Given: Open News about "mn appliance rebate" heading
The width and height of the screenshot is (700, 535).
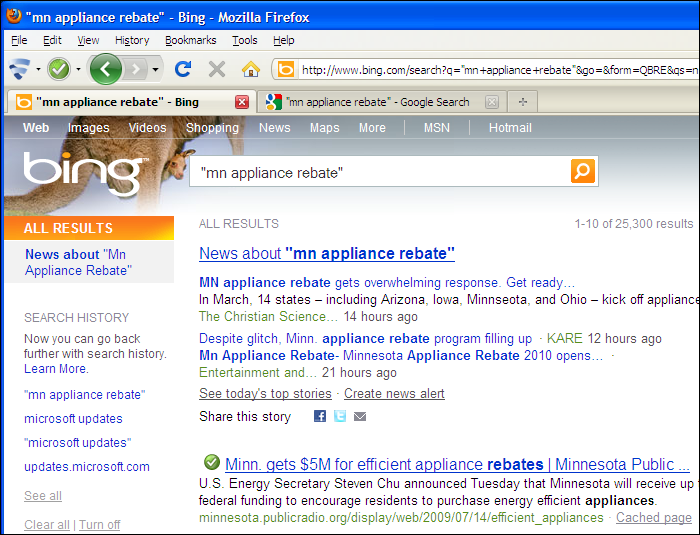Looking at the screenshot, I should [327, 253].
